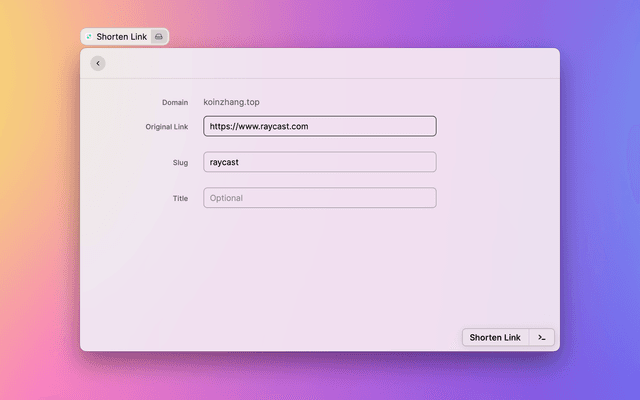Select the Title optional field
Screen dimensions: 640x400
(320, 198)
